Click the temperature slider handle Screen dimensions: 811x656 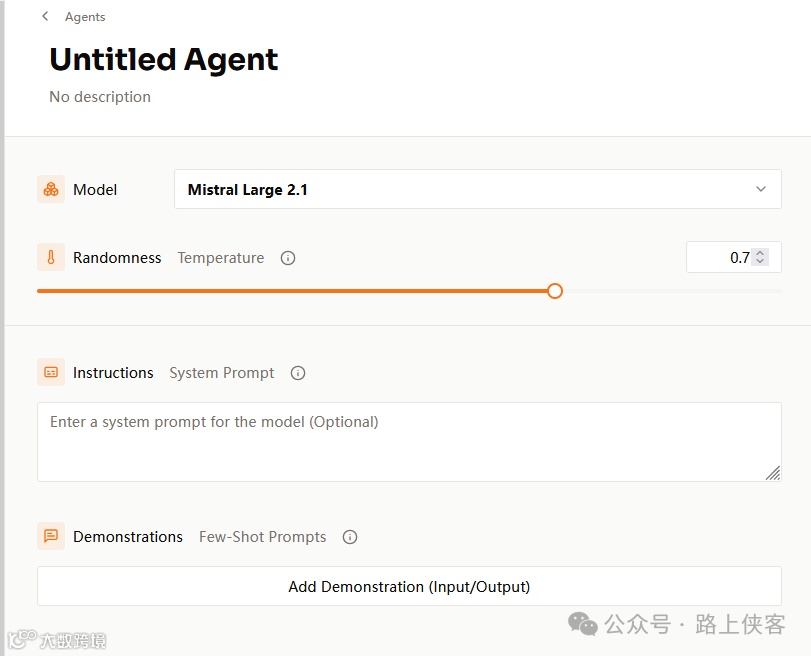(x=555, y=291)
